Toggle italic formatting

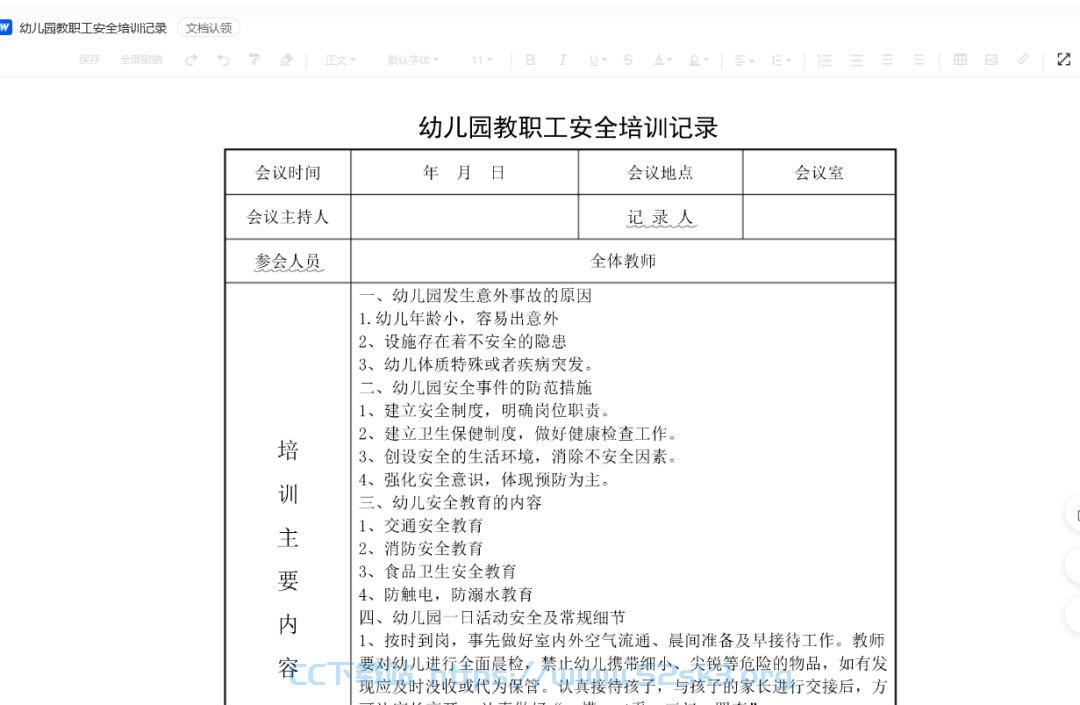pos(562,60)
